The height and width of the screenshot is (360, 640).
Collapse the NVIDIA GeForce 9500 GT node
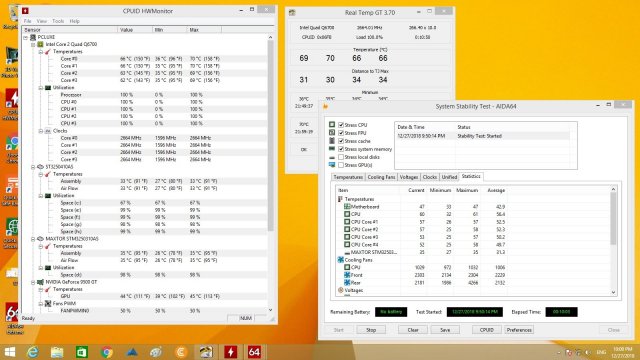click(33, 282)
